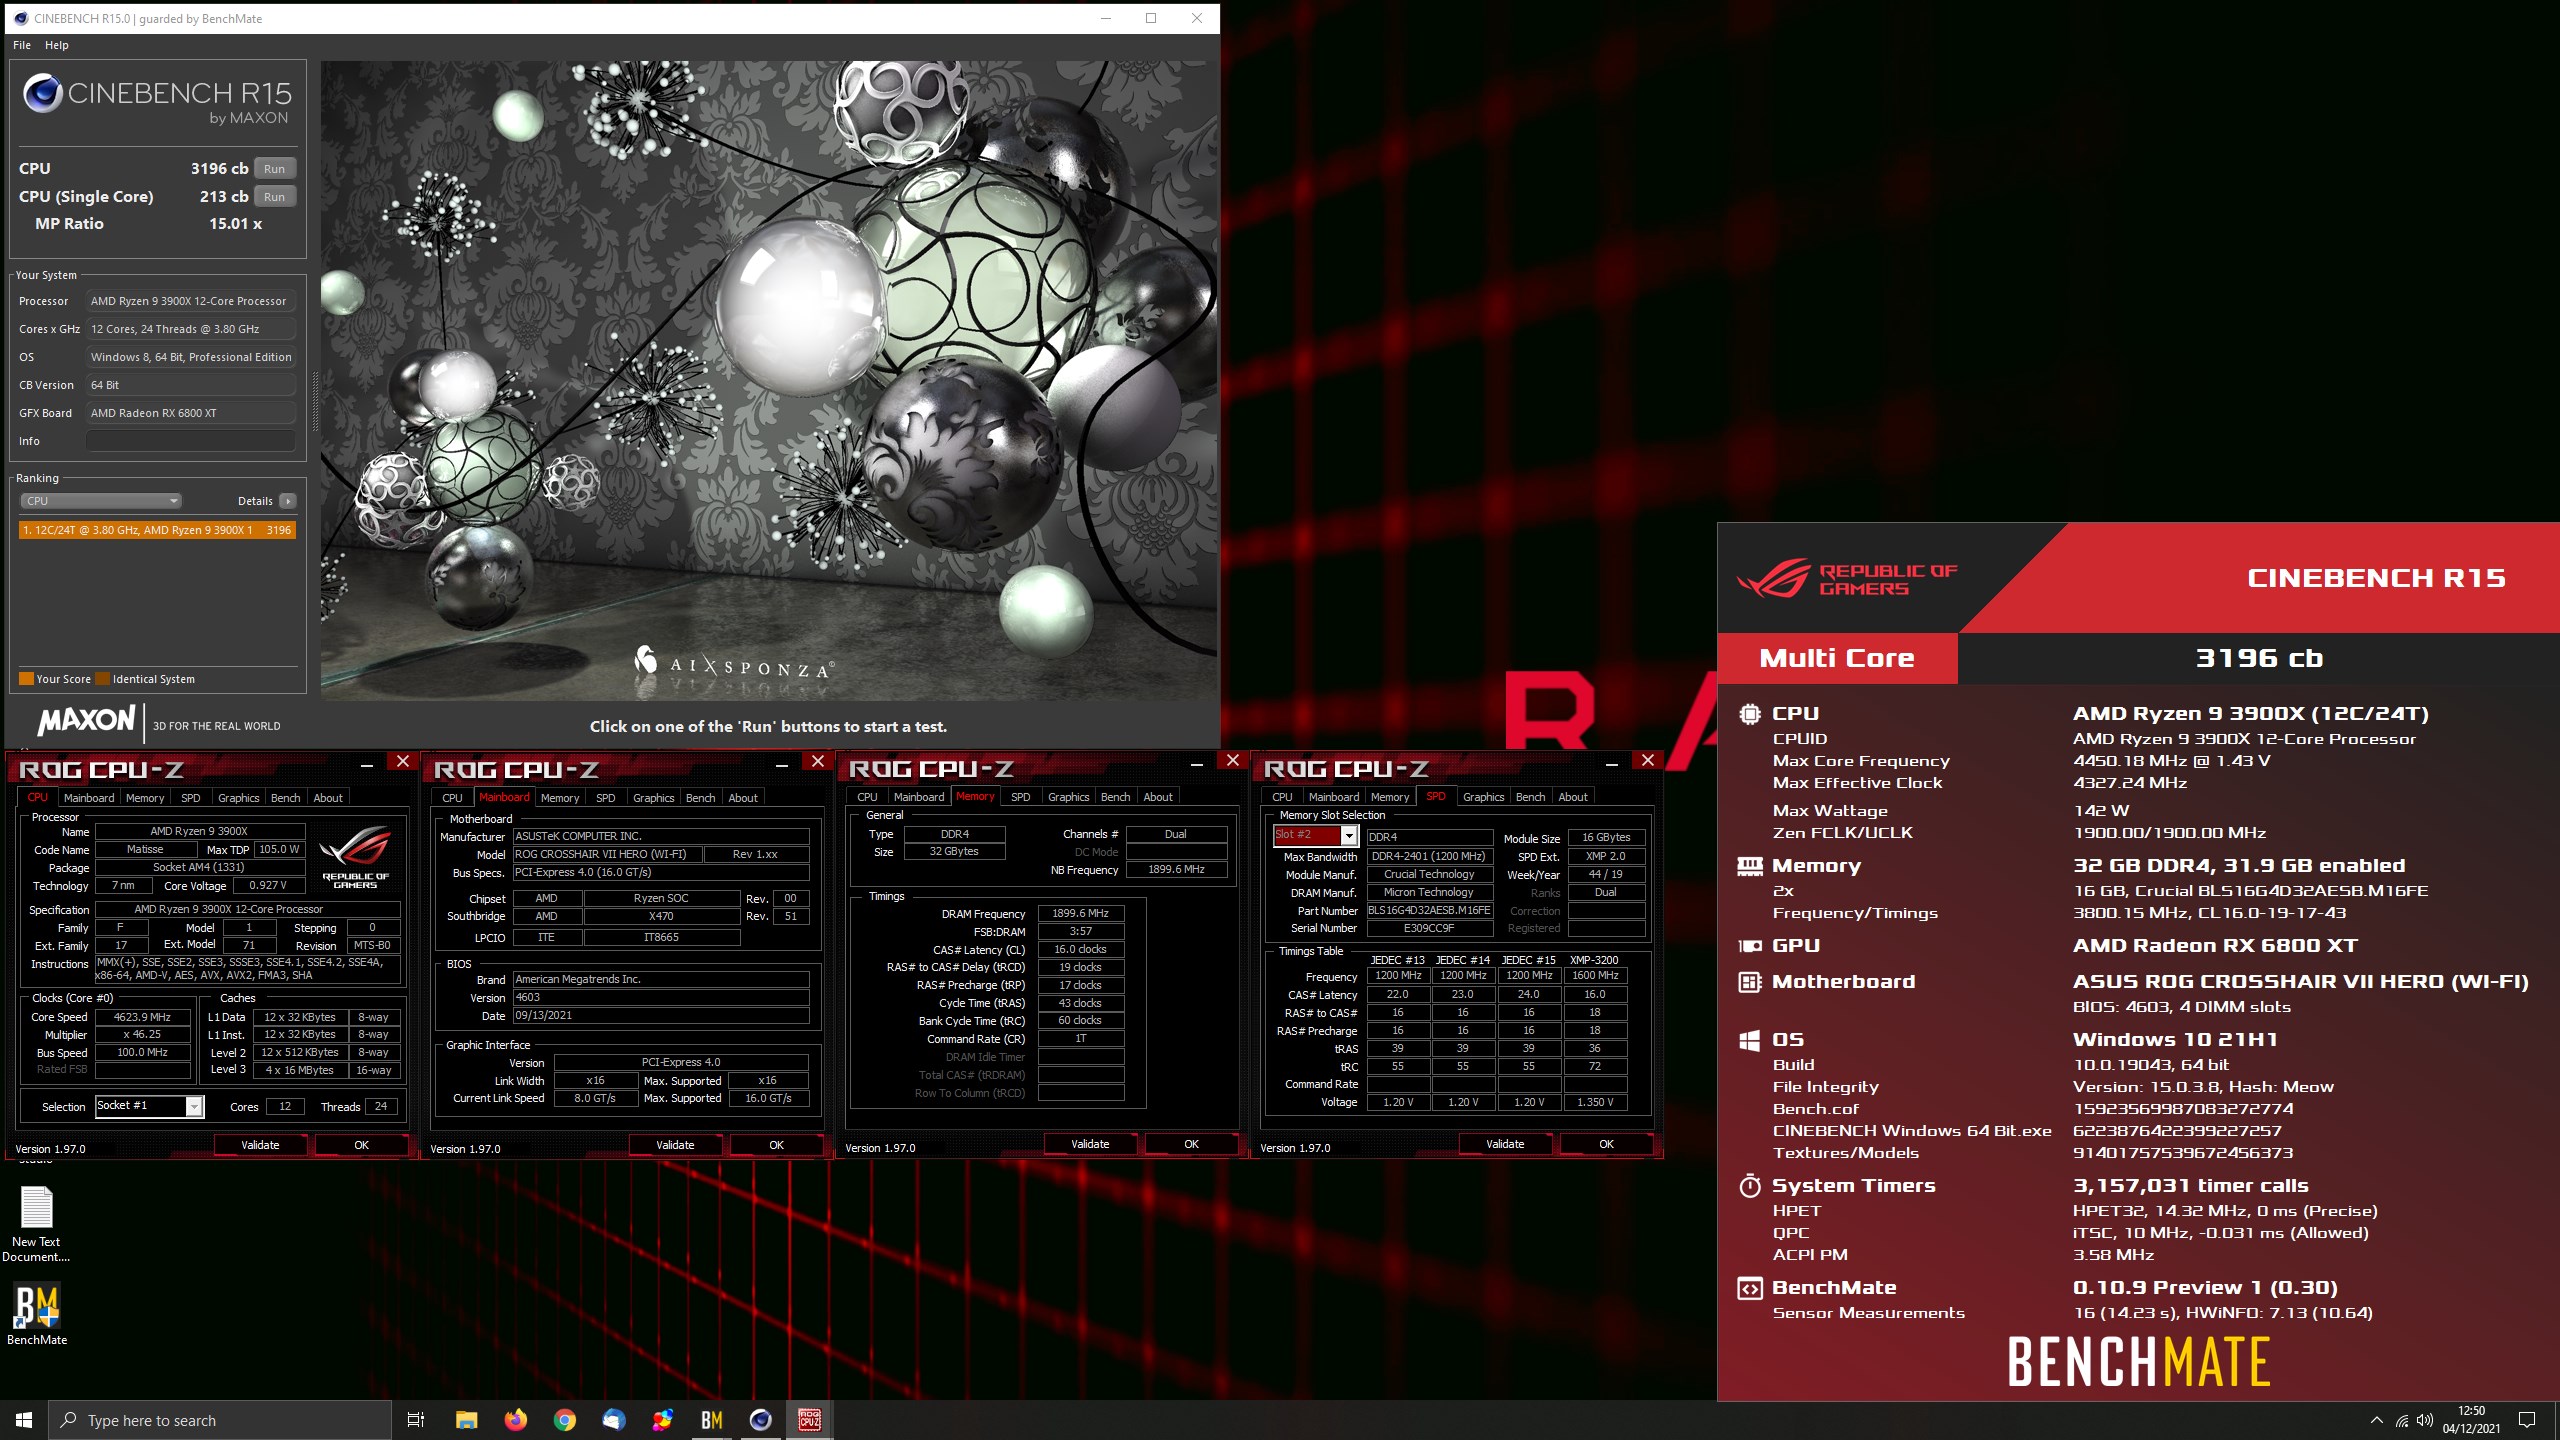Screen dimensions: 2560x1440
Task: Click the Identical System legend swatch
Action: pos(102,679)
